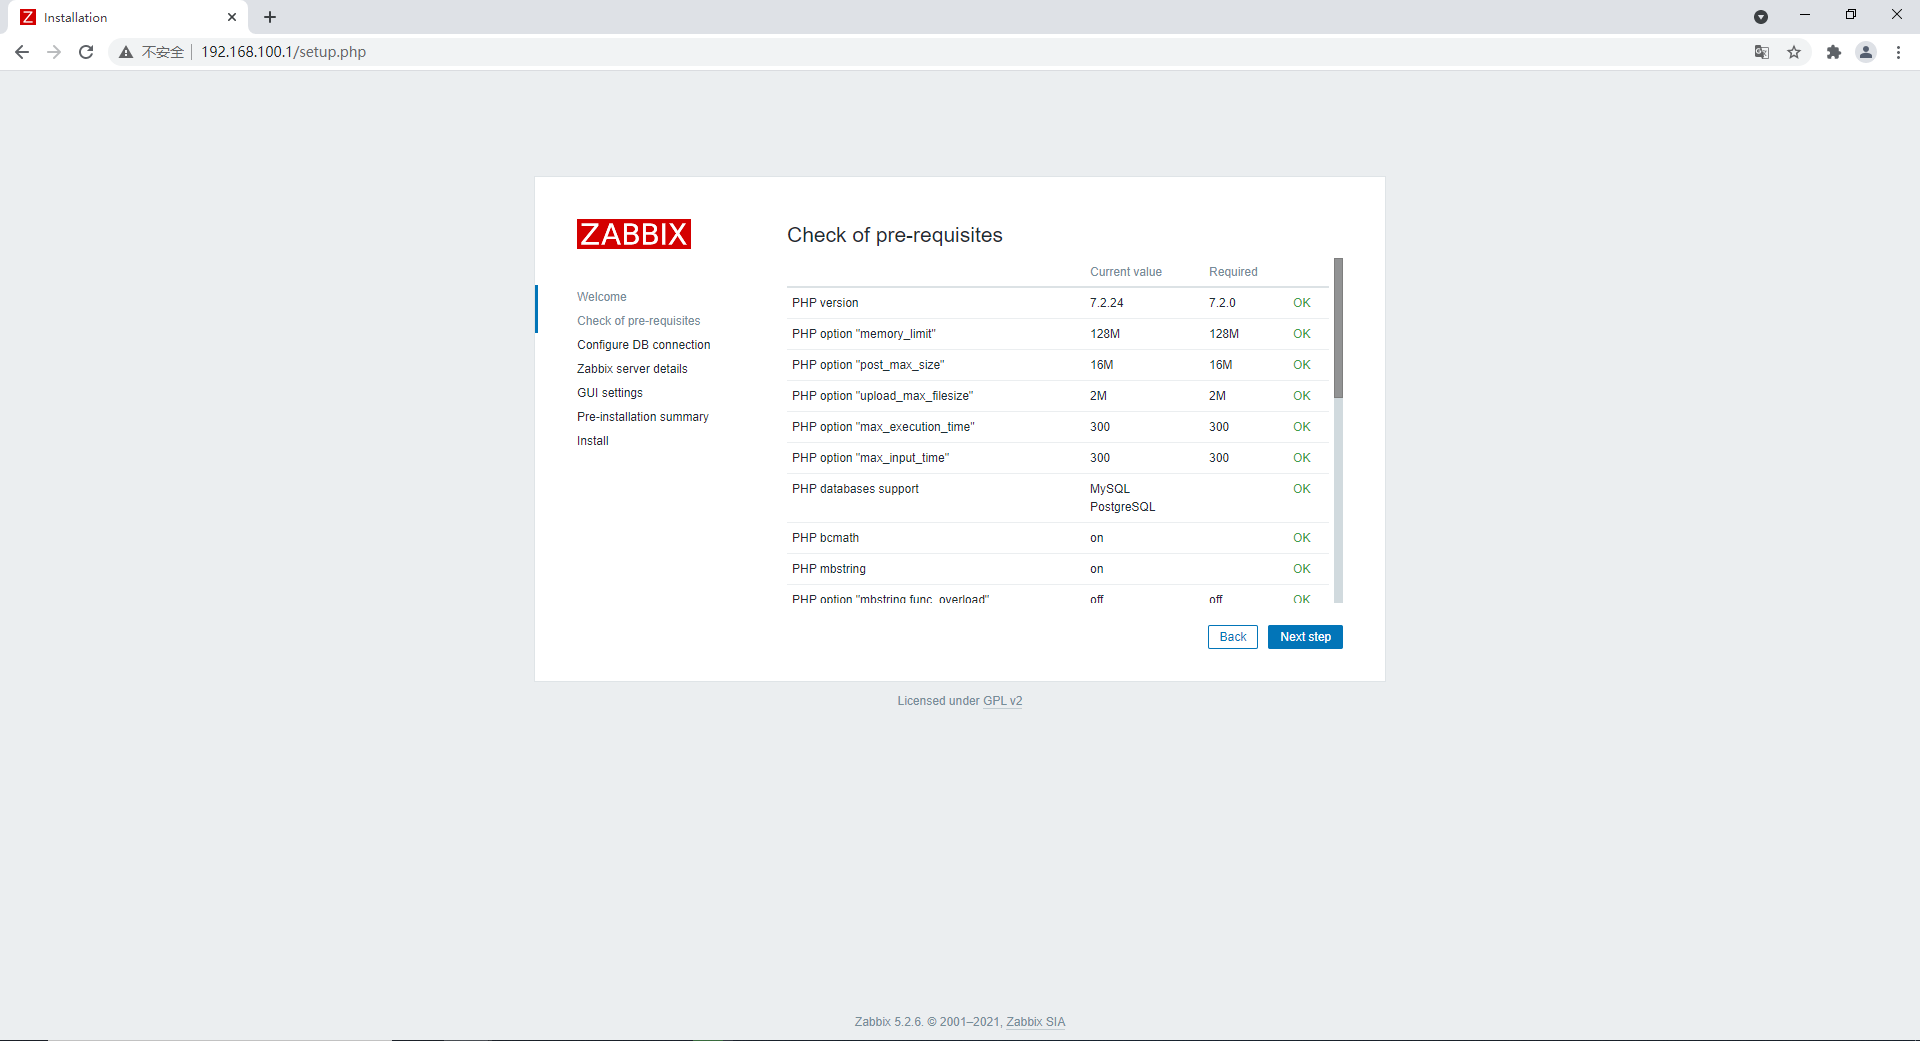The width and height of the screenshot is (1920, 1041).
Task: Select Configure DB connection step
Action: click(x=644, y=345)
